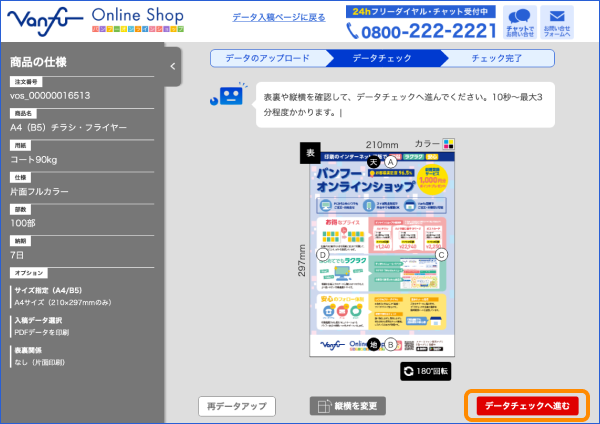The image size is (600, 424).
Task: Click the flyer preview thumbnail
Action: (x=382, y=254)
